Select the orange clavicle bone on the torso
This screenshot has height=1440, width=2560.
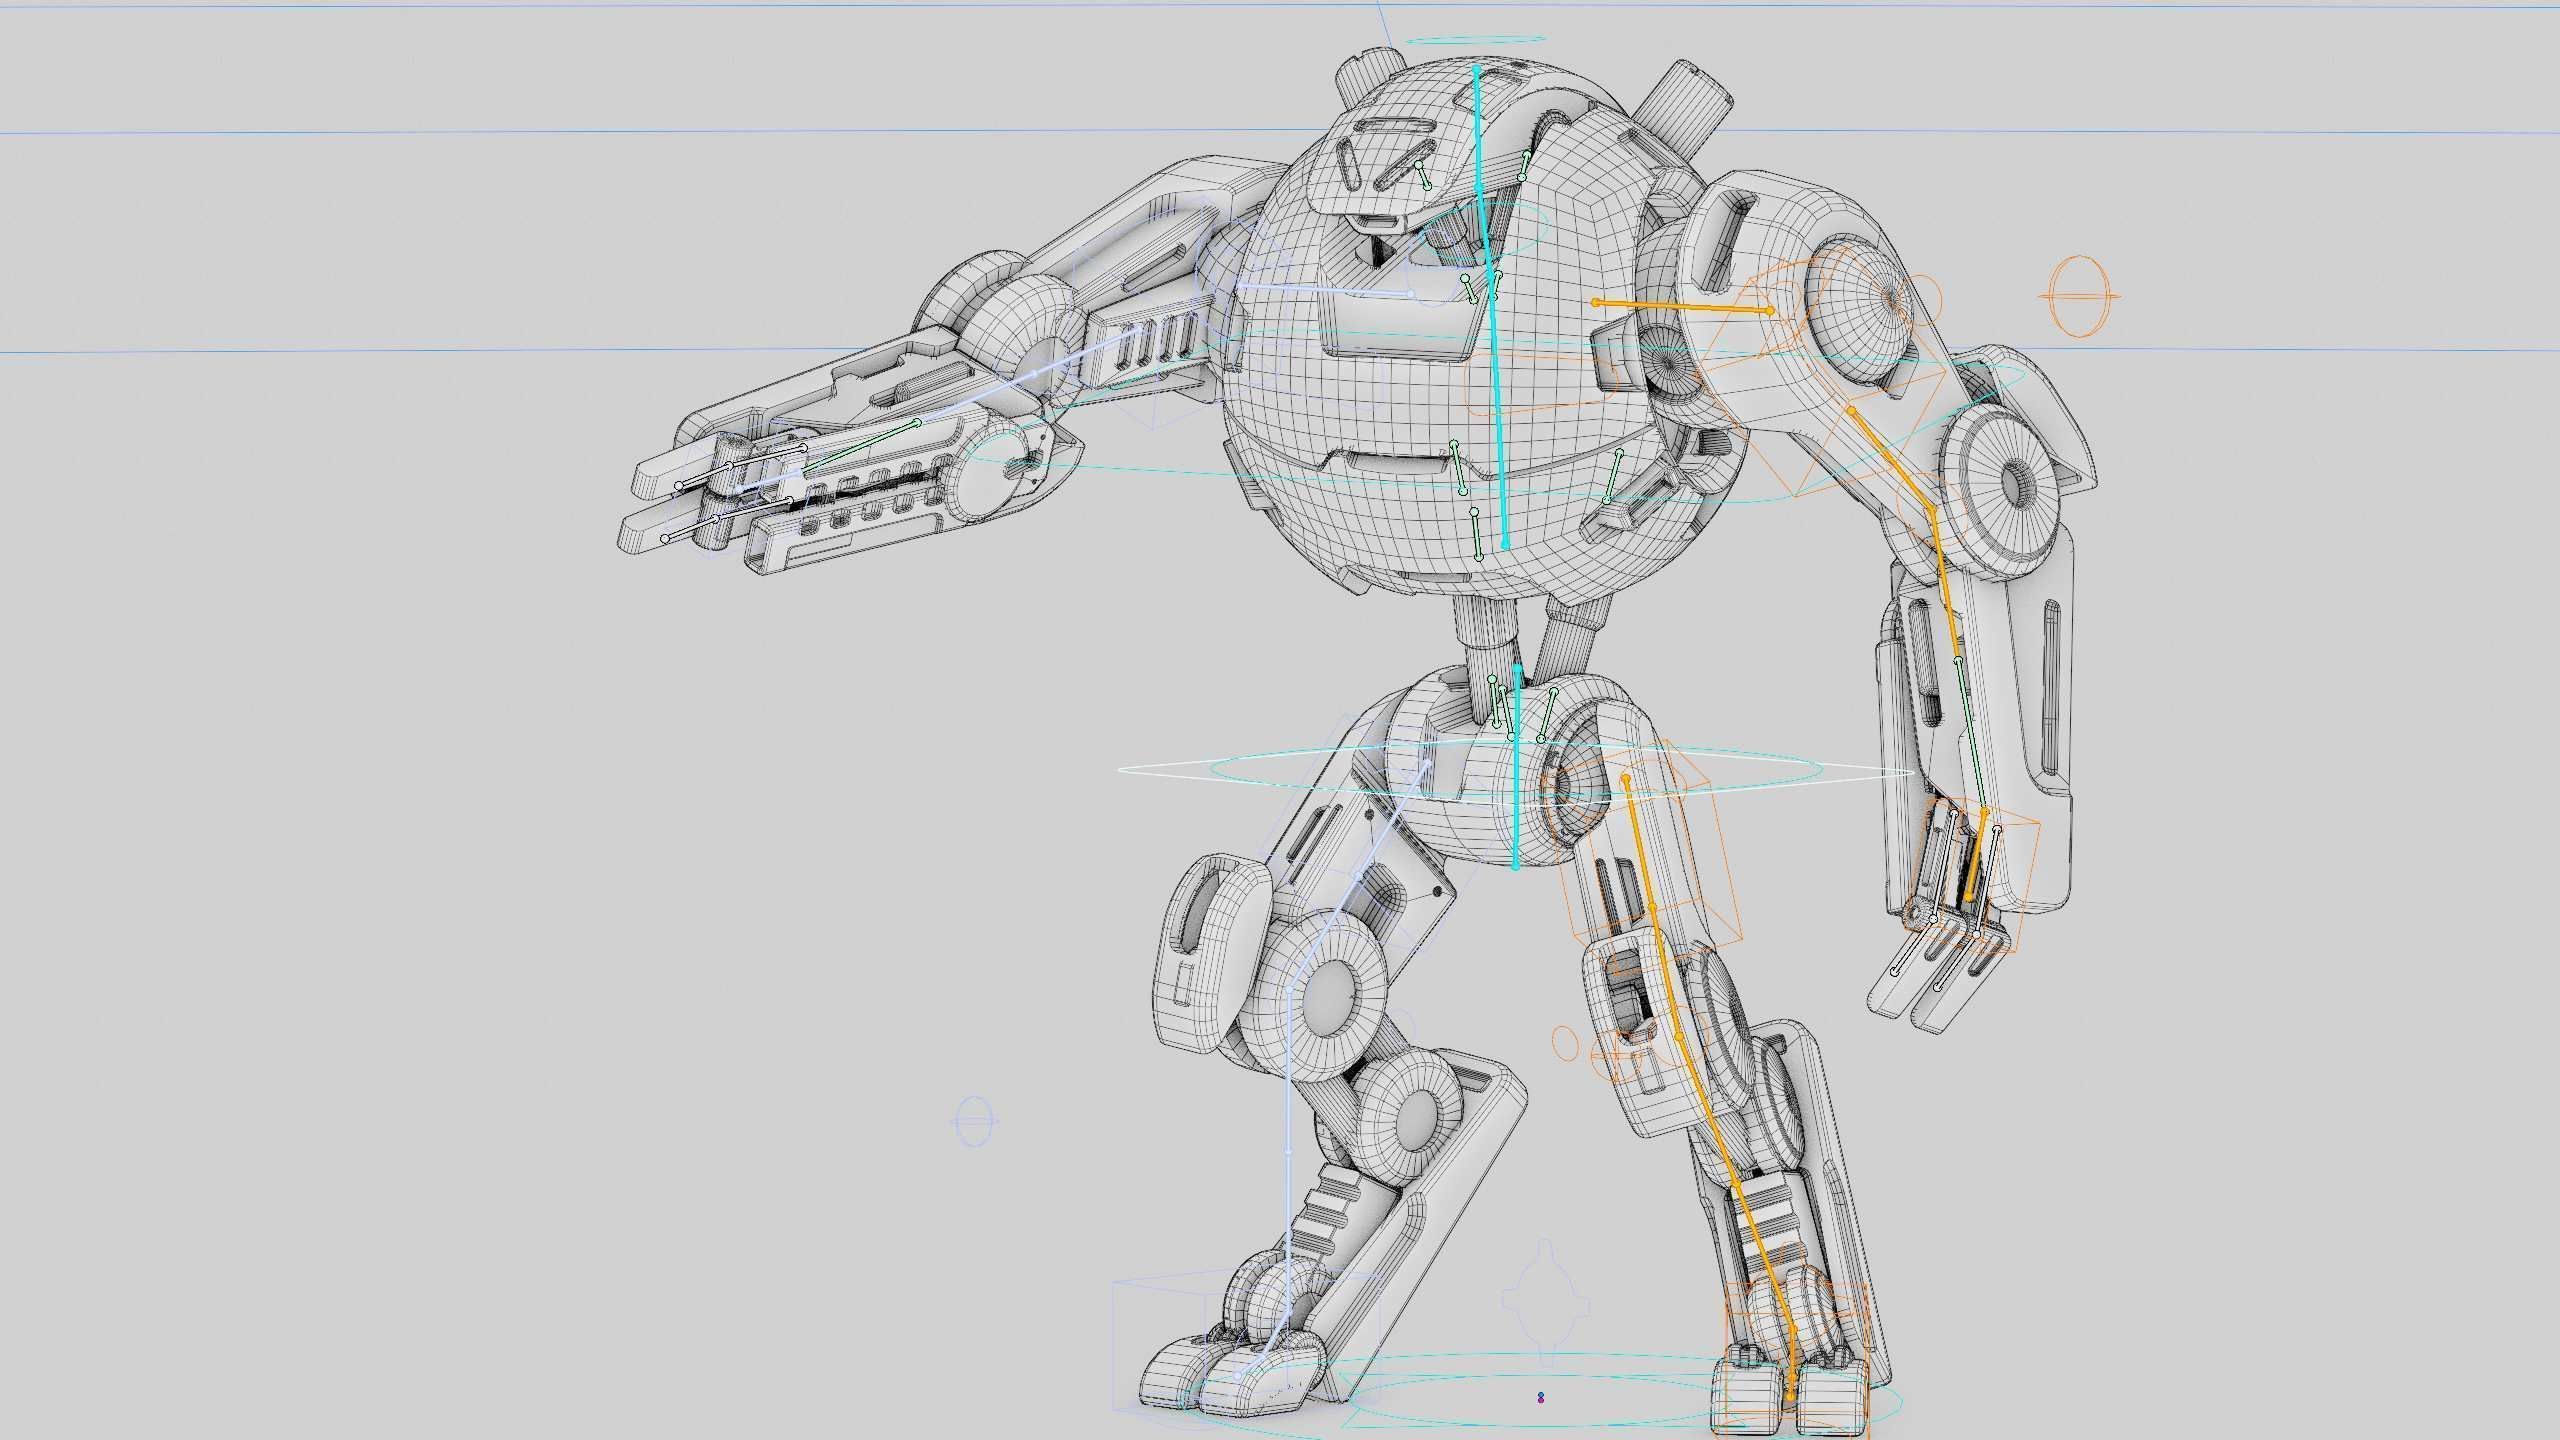click(1683, 306)
